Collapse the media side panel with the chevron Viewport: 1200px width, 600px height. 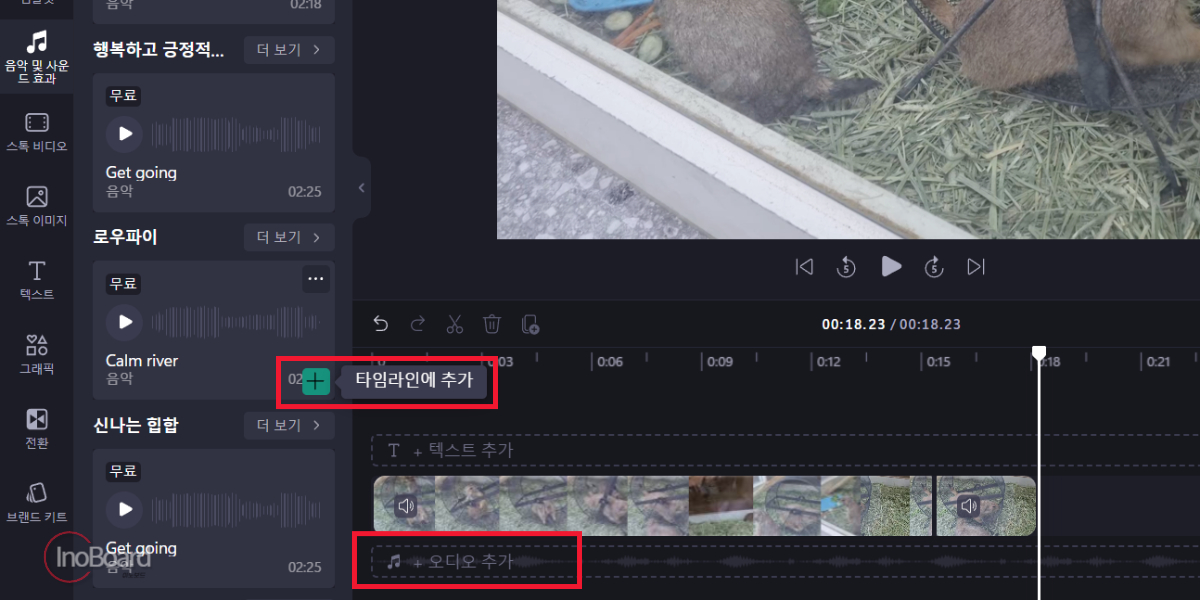pyautogui.click(x=361, y=187)
